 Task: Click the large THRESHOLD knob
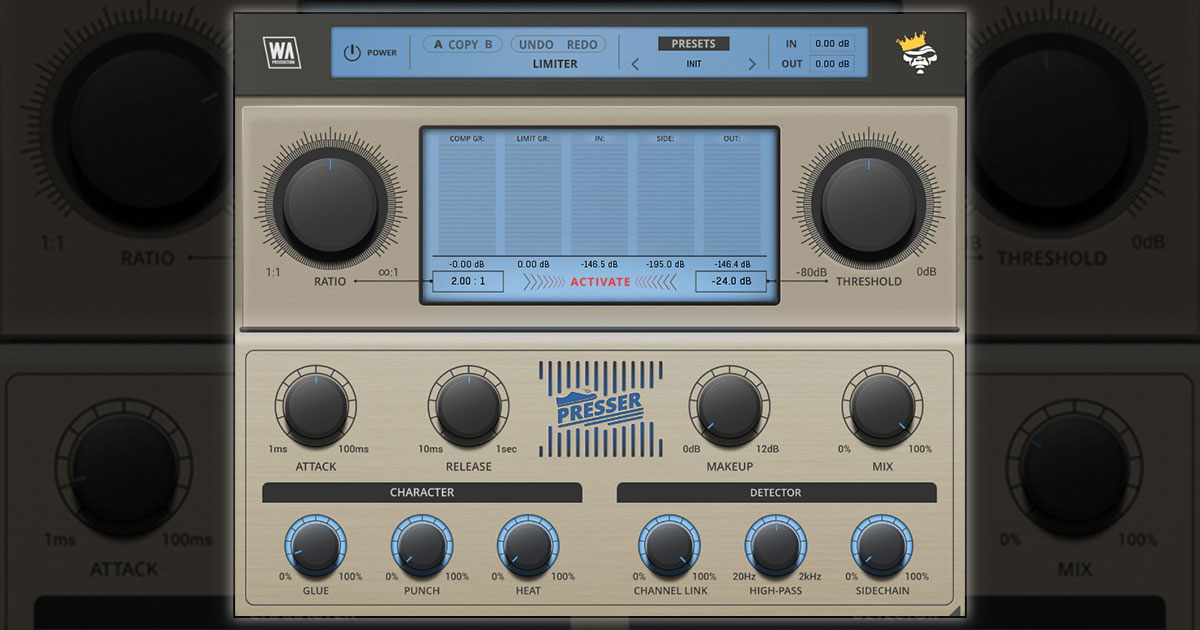pos(868,203)
